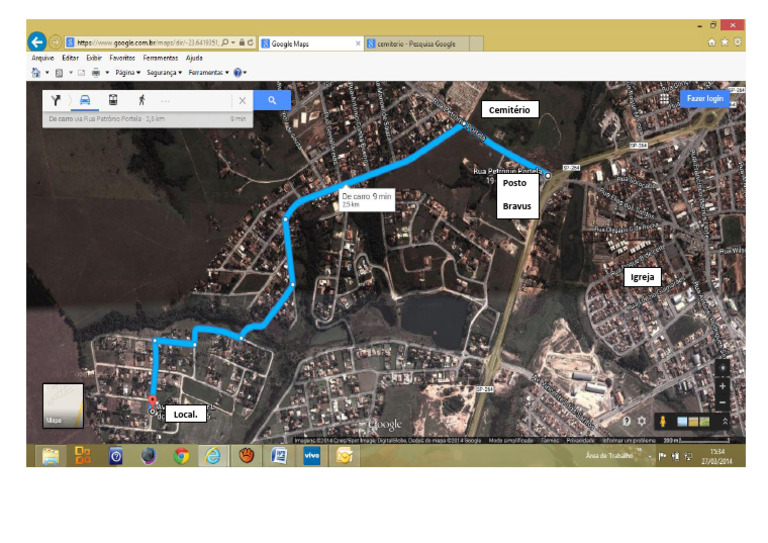Open File Explorer from the taskbar
The image size is (768, 543).
[50, 456]
